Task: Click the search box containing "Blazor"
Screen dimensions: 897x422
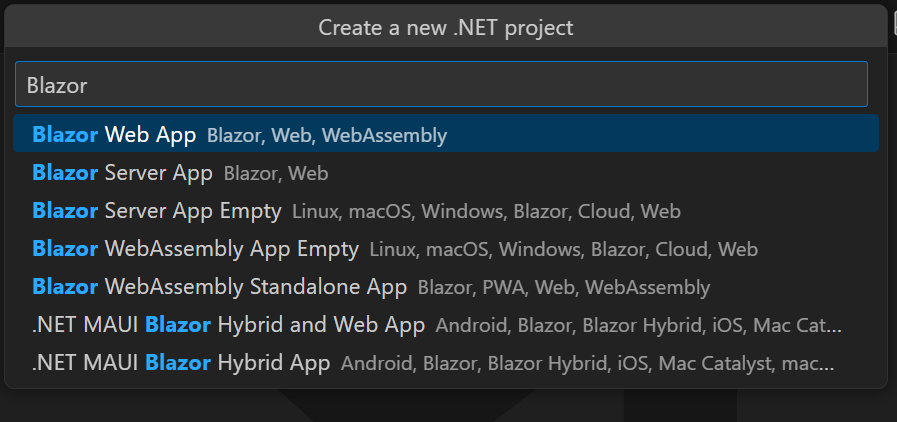Action: 441,85
